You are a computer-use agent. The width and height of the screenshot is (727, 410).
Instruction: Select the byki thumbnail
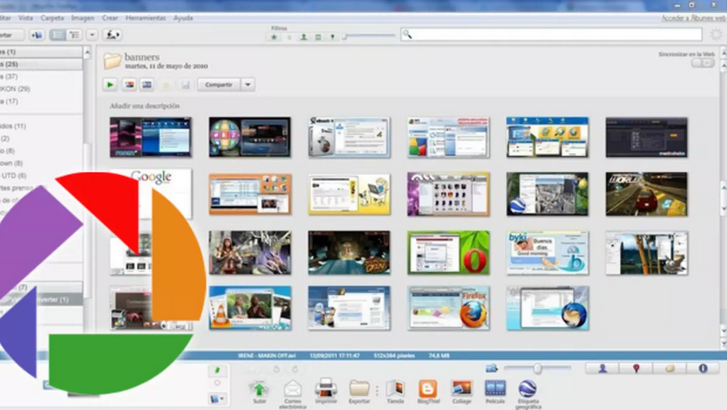[x=547, y=253]
